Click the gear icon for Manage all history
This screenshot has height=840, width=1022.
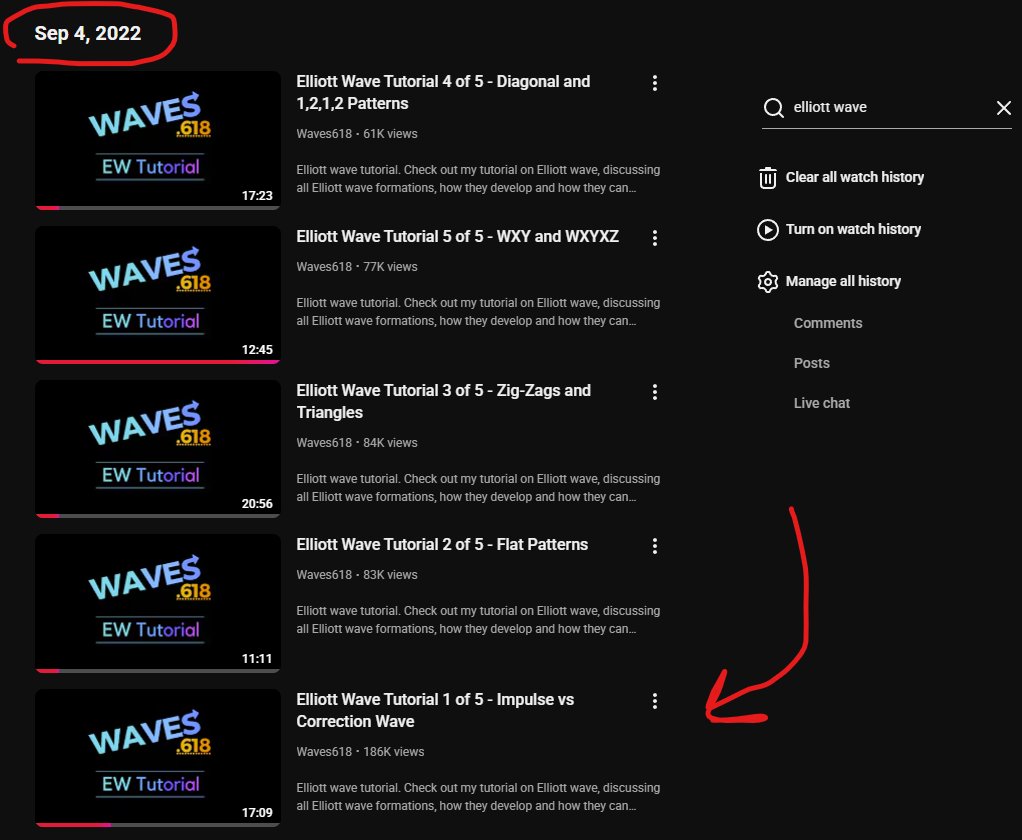pos(767,281)
